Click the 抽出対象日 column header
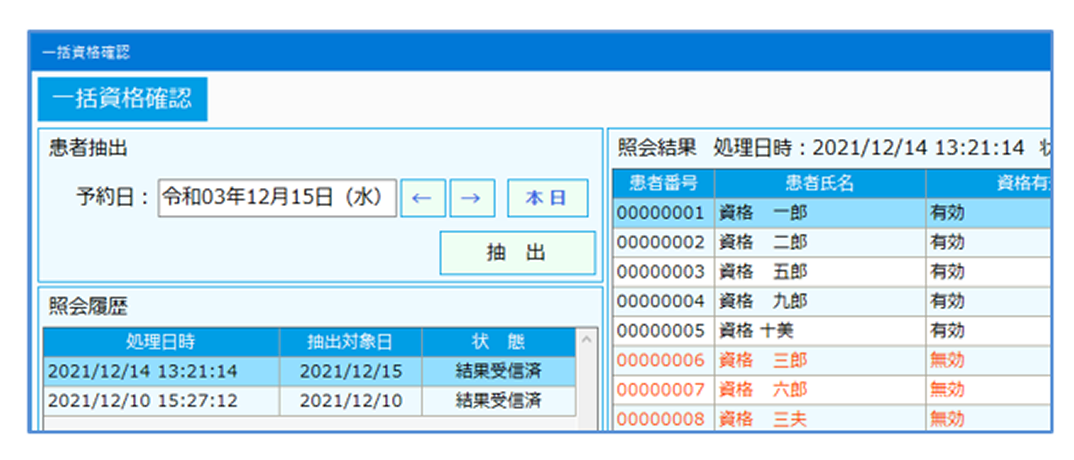 (351, 342)
